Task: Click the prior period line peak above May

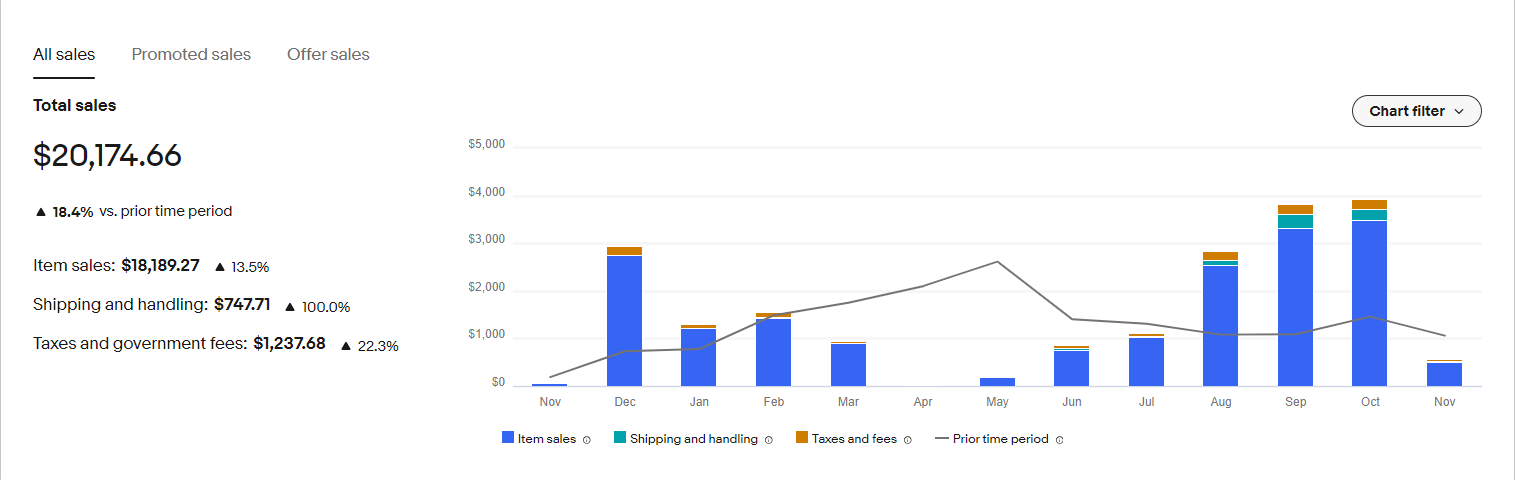Action: pyautogui.click(x=997, y=262)
